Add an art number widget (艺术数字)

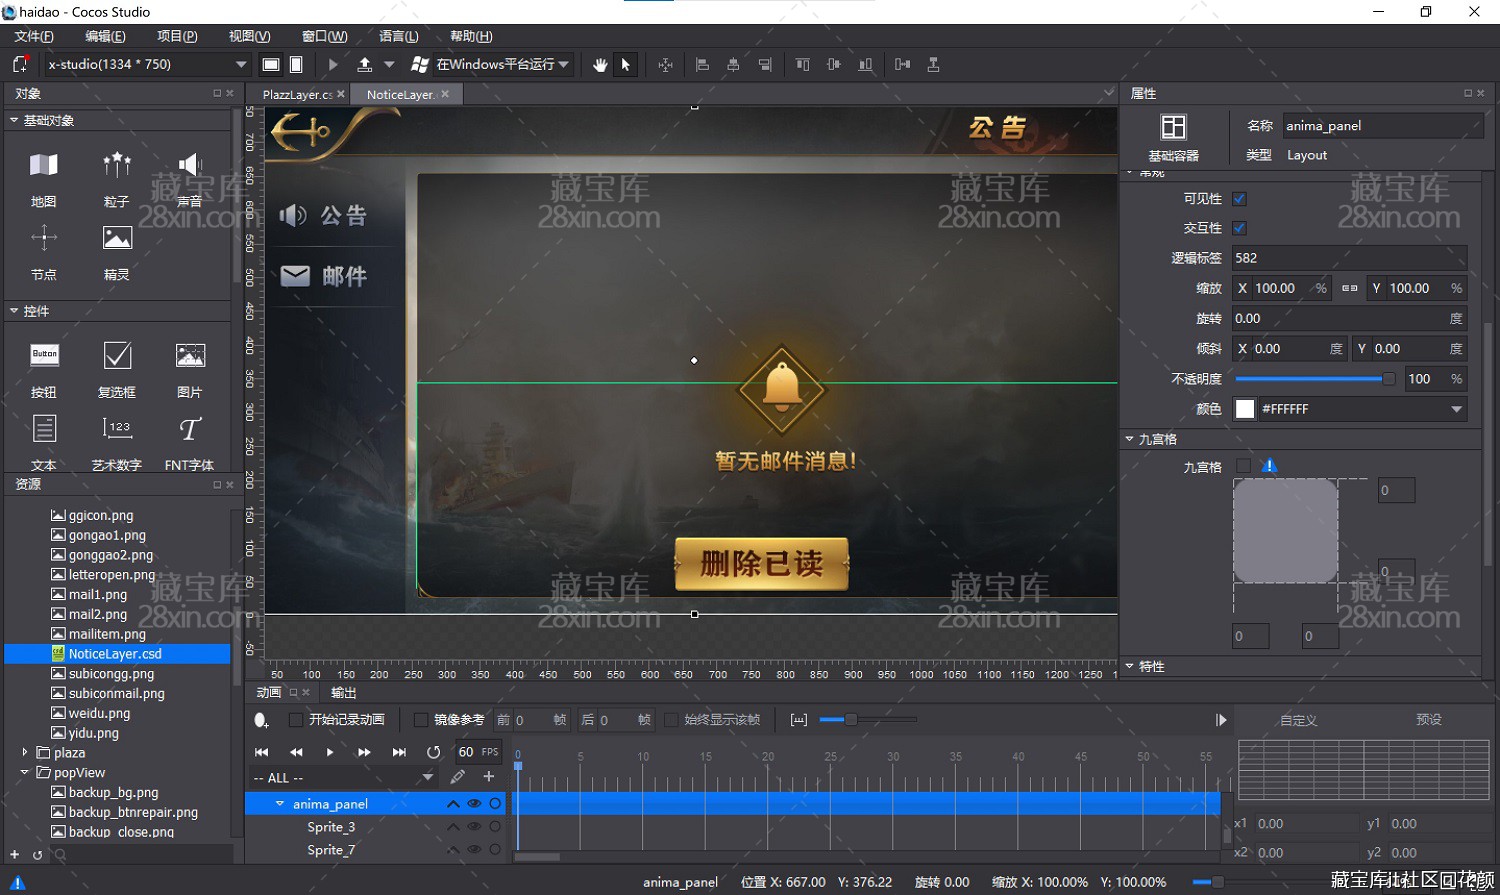coord(117,442)
